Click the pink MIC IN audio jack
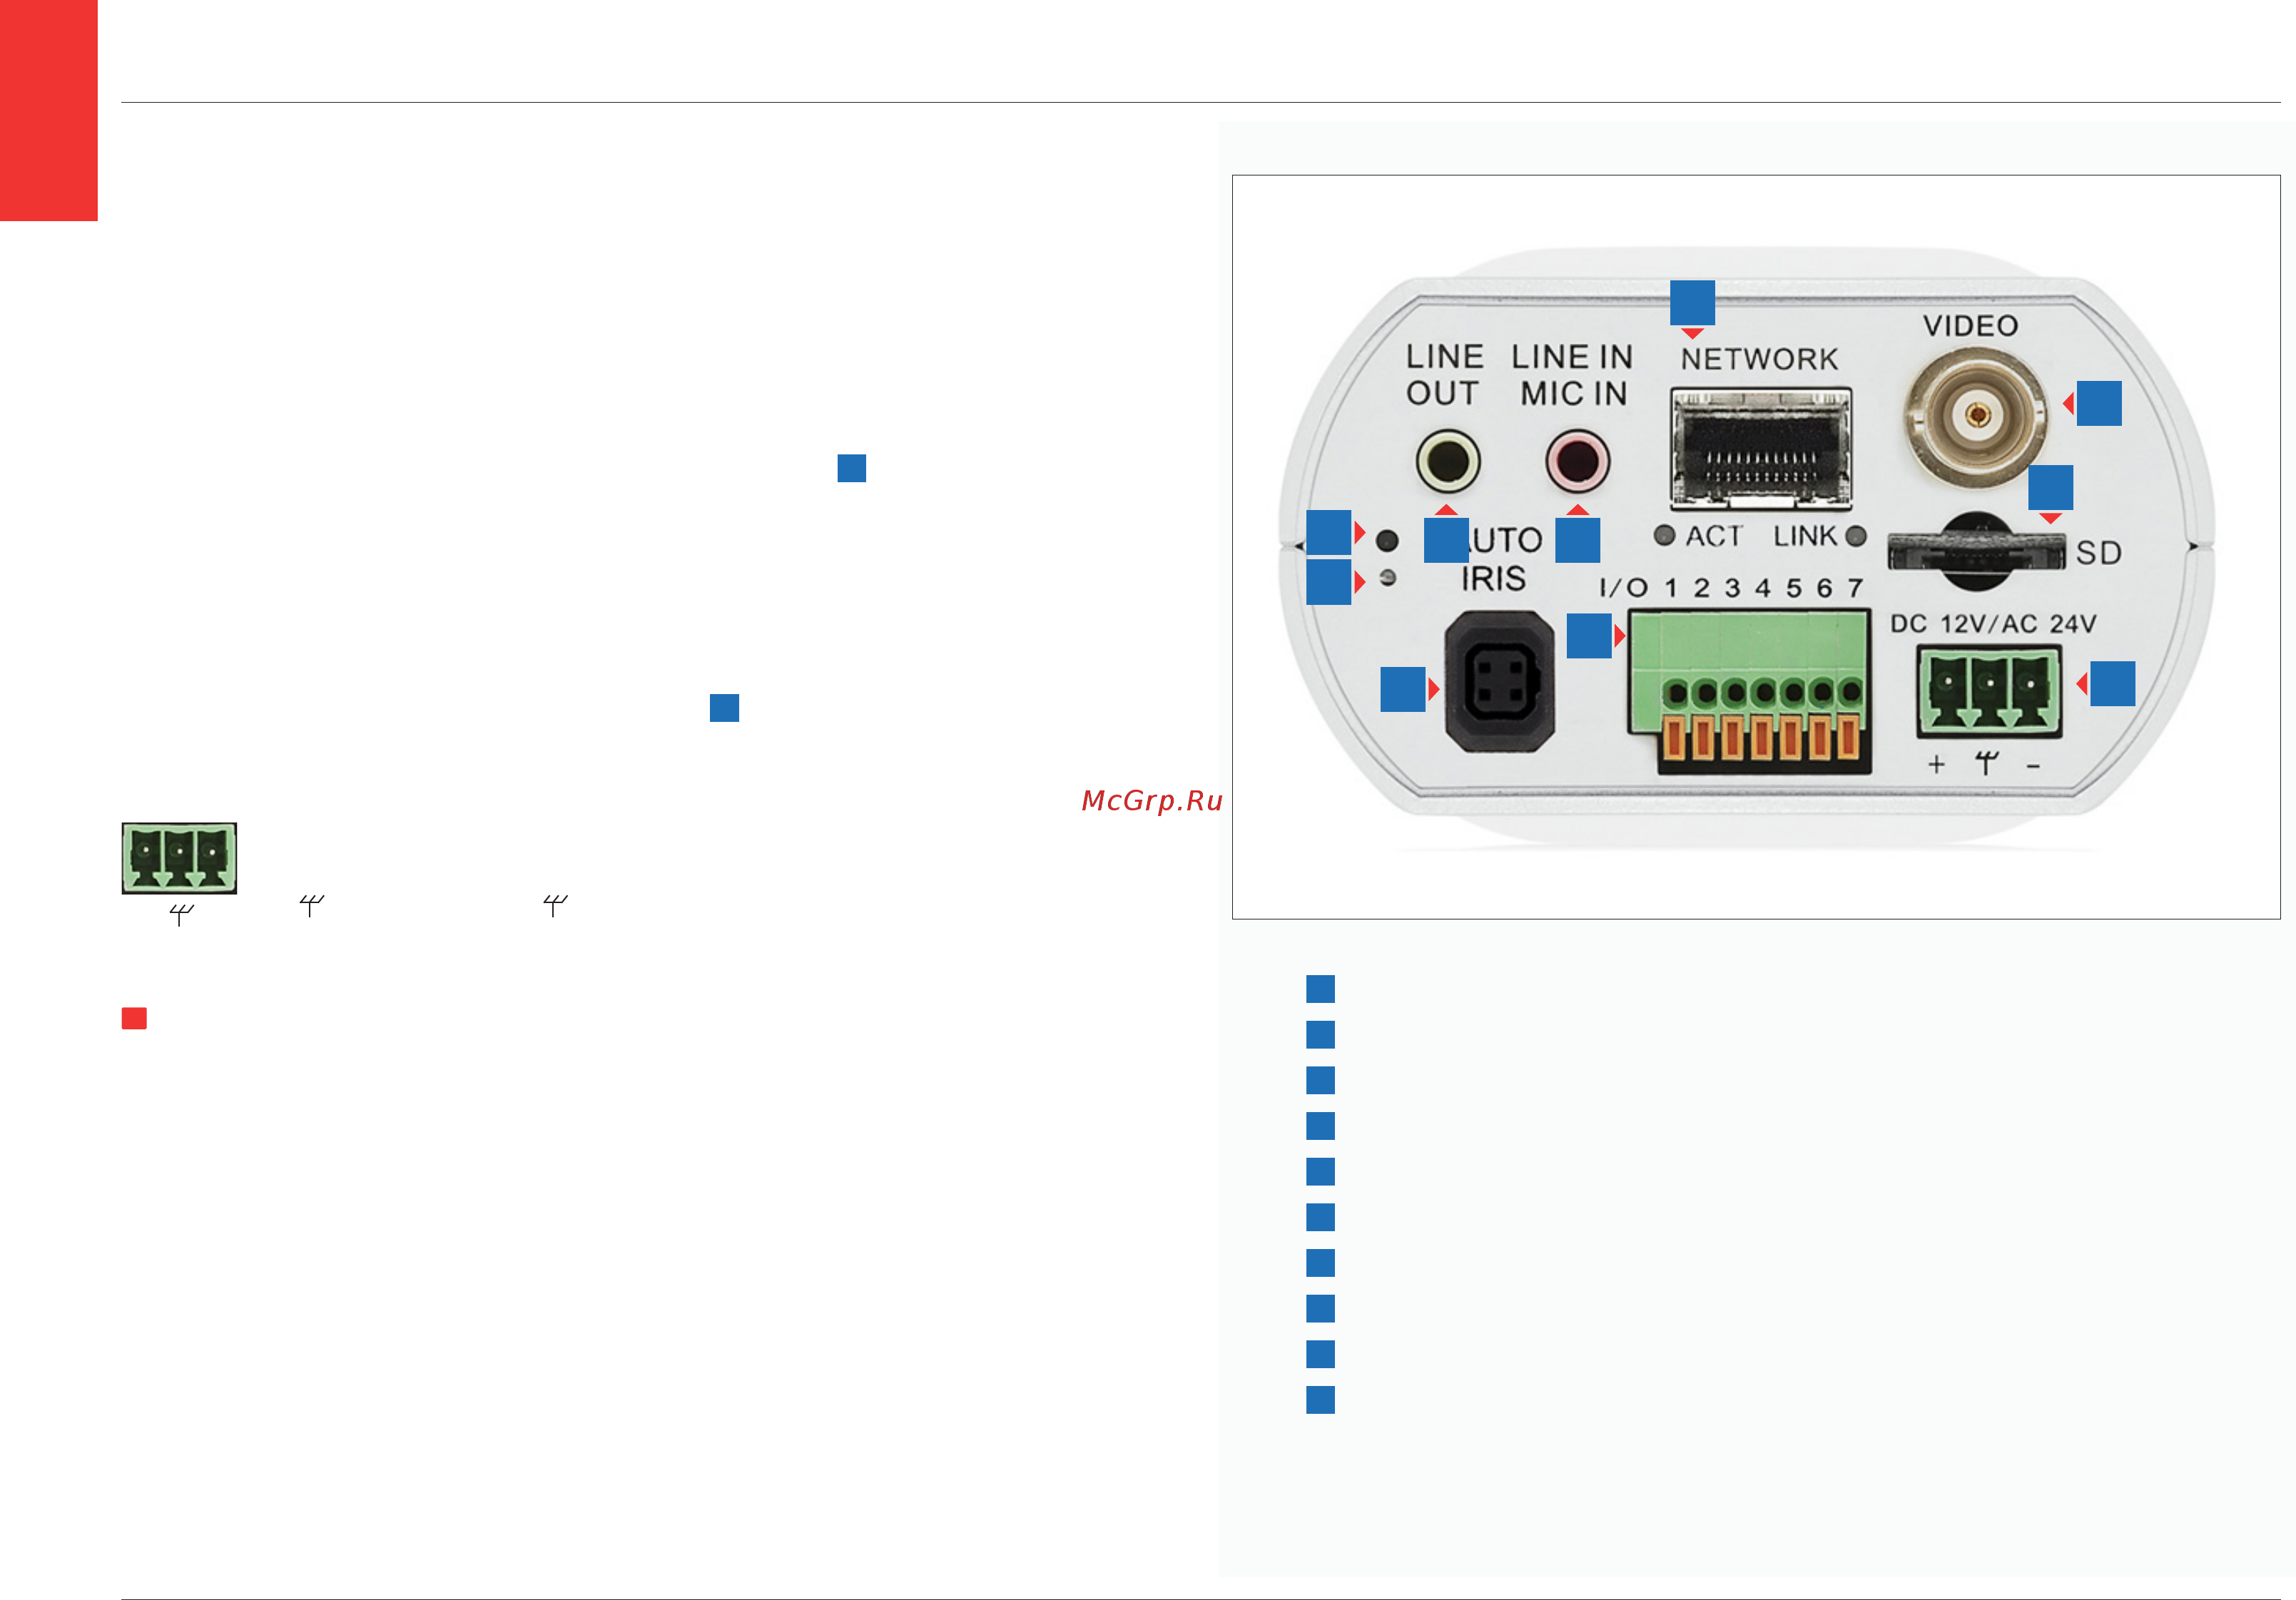Screen dimensions: 2296x1600 pyautogui.click(x=1577, y=460)
